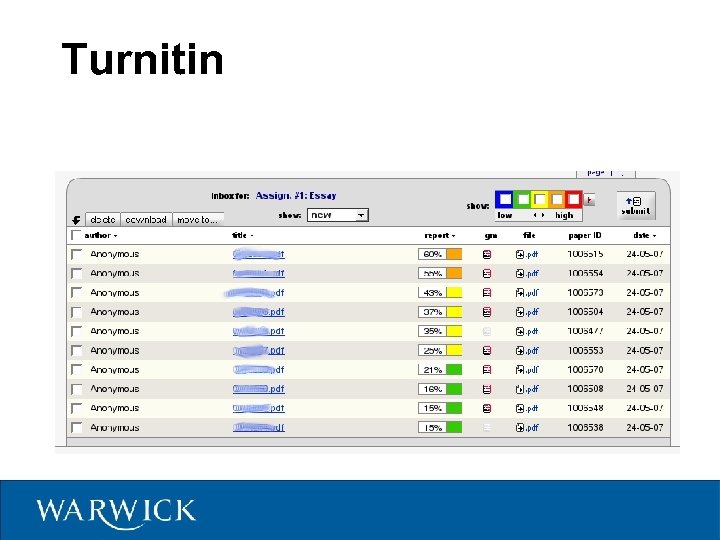Click the left arrow between low and high
720x540 pixels.
pos(535,215)
